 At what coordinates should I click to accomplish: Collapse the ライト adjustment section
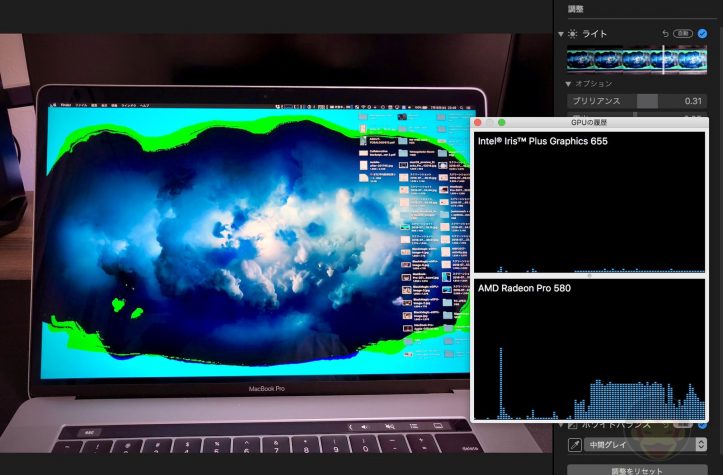point(560,34)
